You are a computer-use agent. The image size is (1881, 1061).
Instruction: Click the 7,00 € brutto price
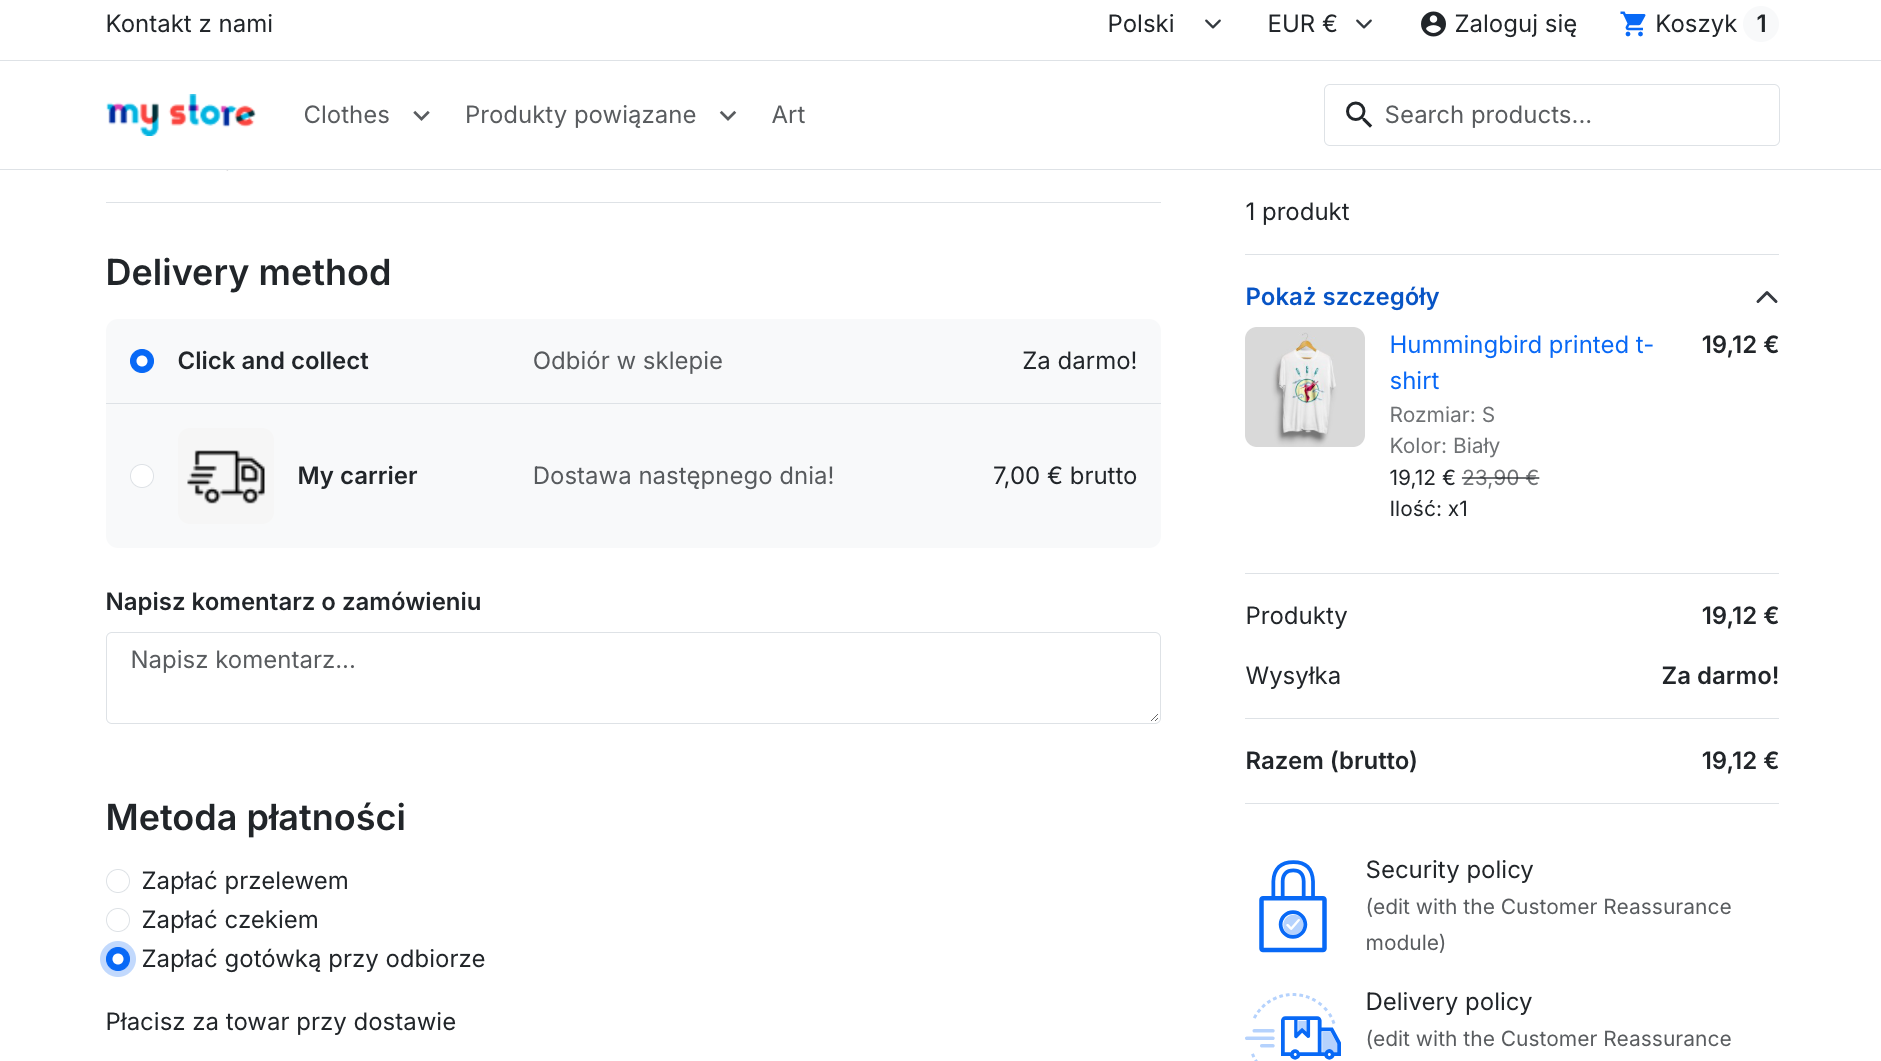1064,476
